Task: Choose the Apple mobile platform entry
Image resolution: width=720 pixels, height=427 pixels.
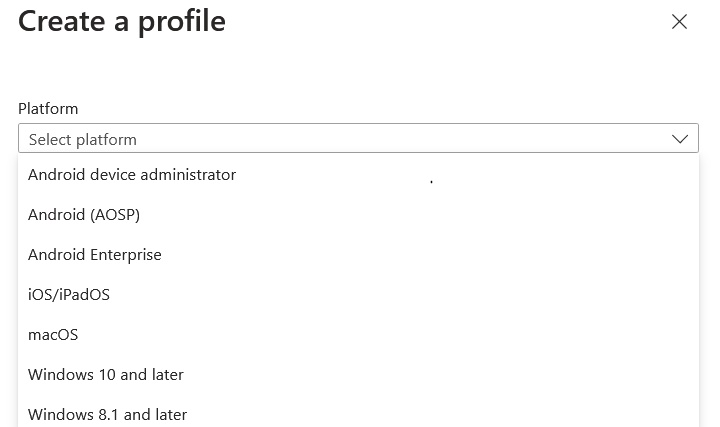Action: pyautogui.click(x=69, y=295)
